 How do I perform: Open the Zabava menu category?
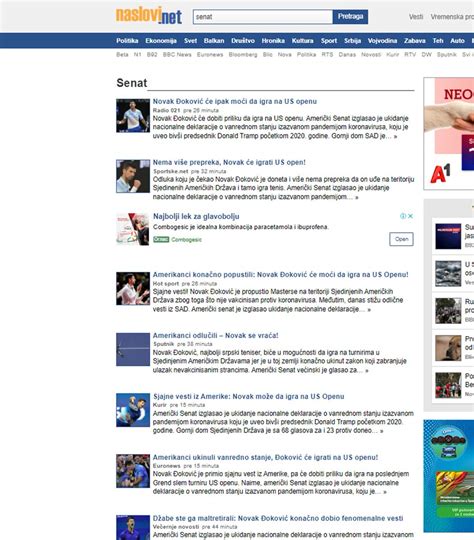coord(415,41)
